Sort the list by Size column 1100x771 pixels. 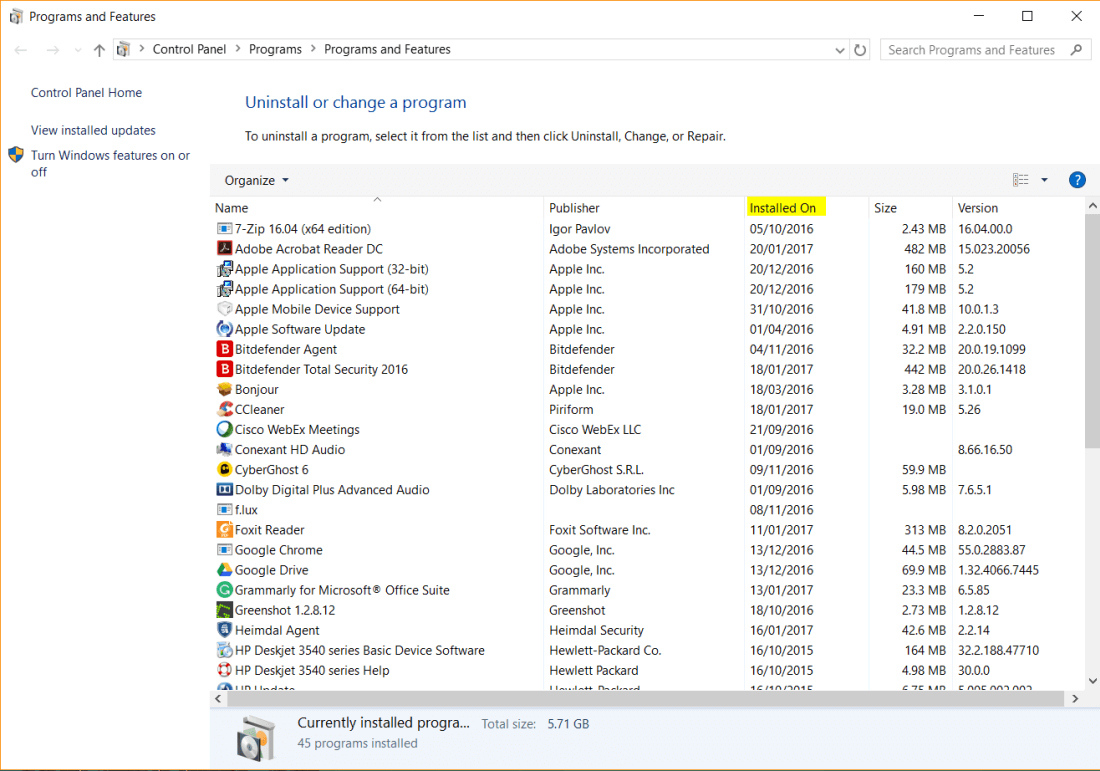click(885, 208)
